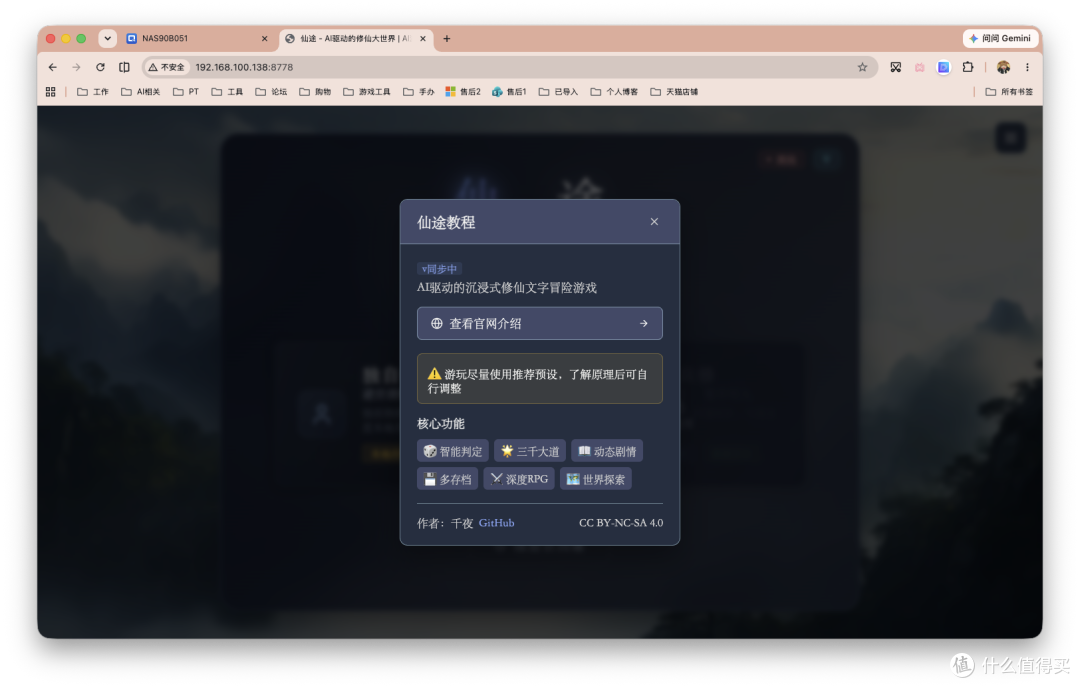The image size is (1080, 688).
Task: Open the AI相关 bookmark folder
Action: pyautogui.click(x=141, y=92)
